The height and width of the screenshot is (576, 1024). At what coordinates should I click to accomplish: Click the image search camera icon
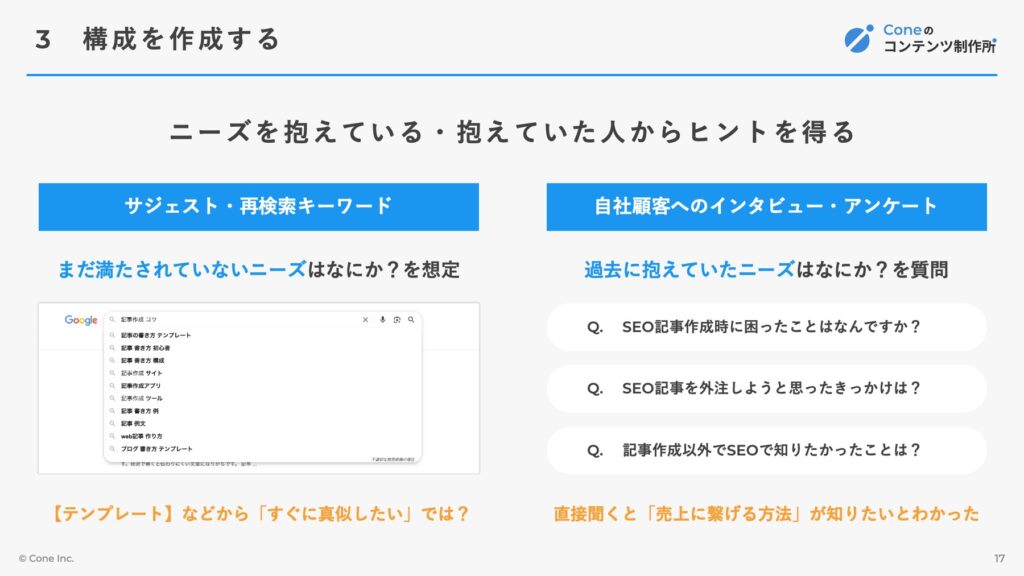tap(396, 319)
